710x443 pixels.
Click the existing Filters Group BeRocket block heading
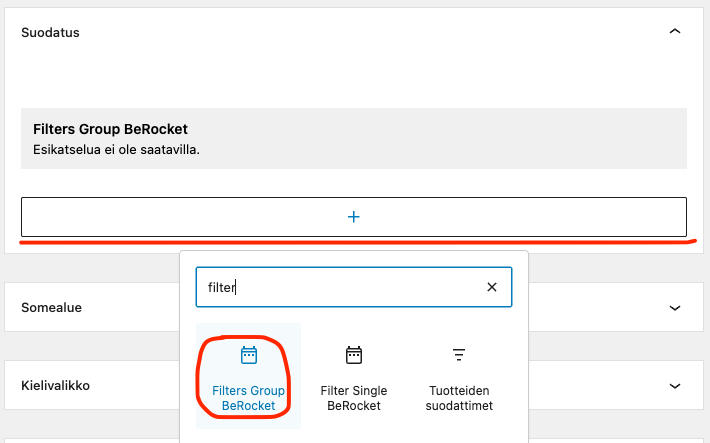(x=110, y=129)
